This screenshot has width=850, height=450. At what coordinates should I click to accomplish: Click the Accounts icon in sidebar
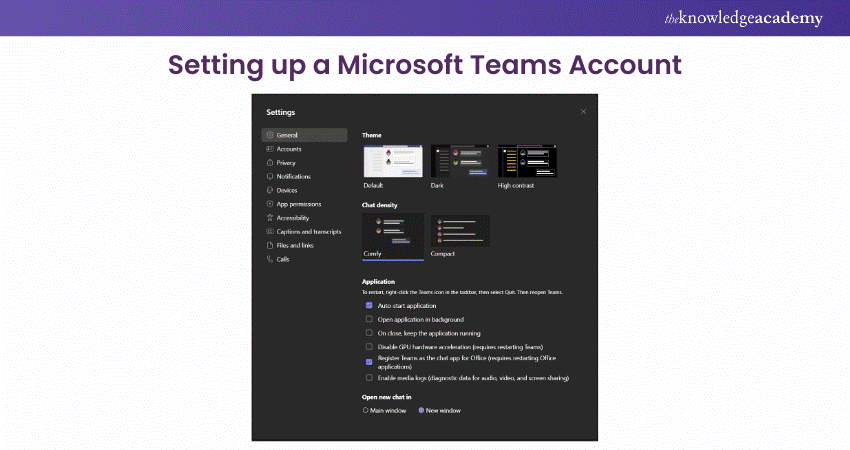pyautogui.click(x=269, y=149)
